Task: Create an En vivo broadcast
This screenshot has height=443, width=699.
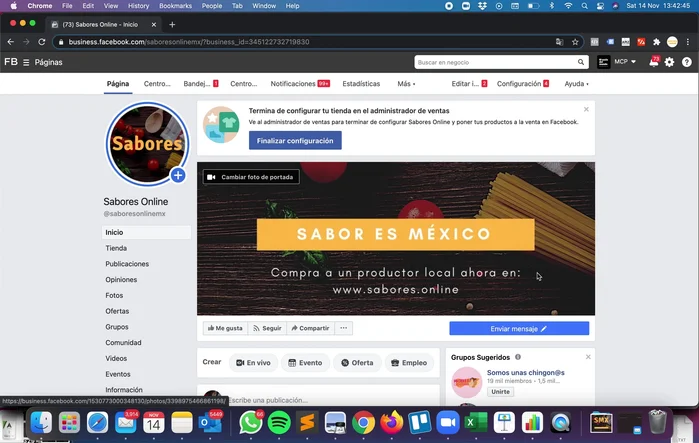Action: click(x=253, y=363)
